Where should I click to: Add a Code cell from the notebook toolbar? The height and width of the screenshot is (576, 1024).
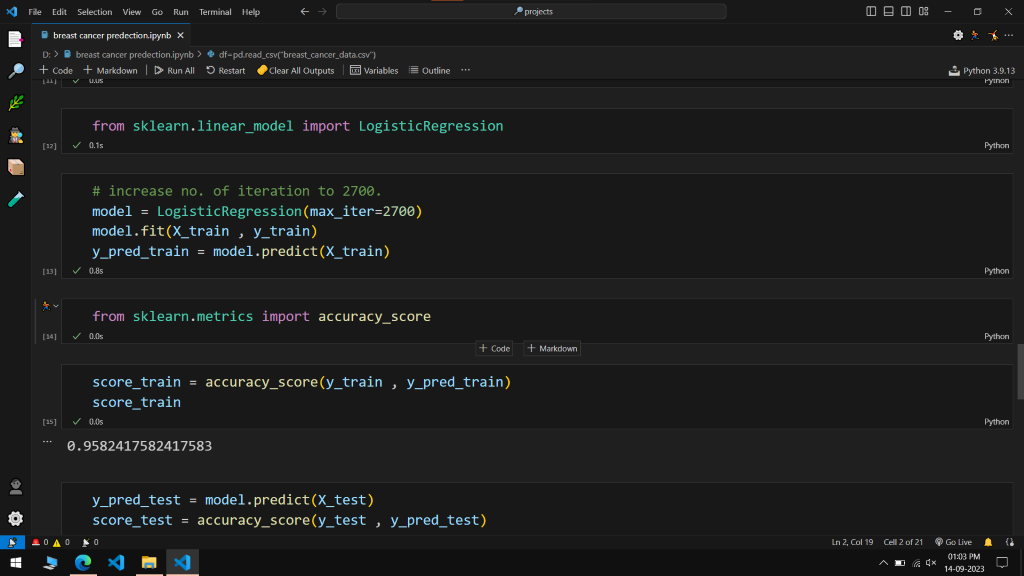coord(56,71)
